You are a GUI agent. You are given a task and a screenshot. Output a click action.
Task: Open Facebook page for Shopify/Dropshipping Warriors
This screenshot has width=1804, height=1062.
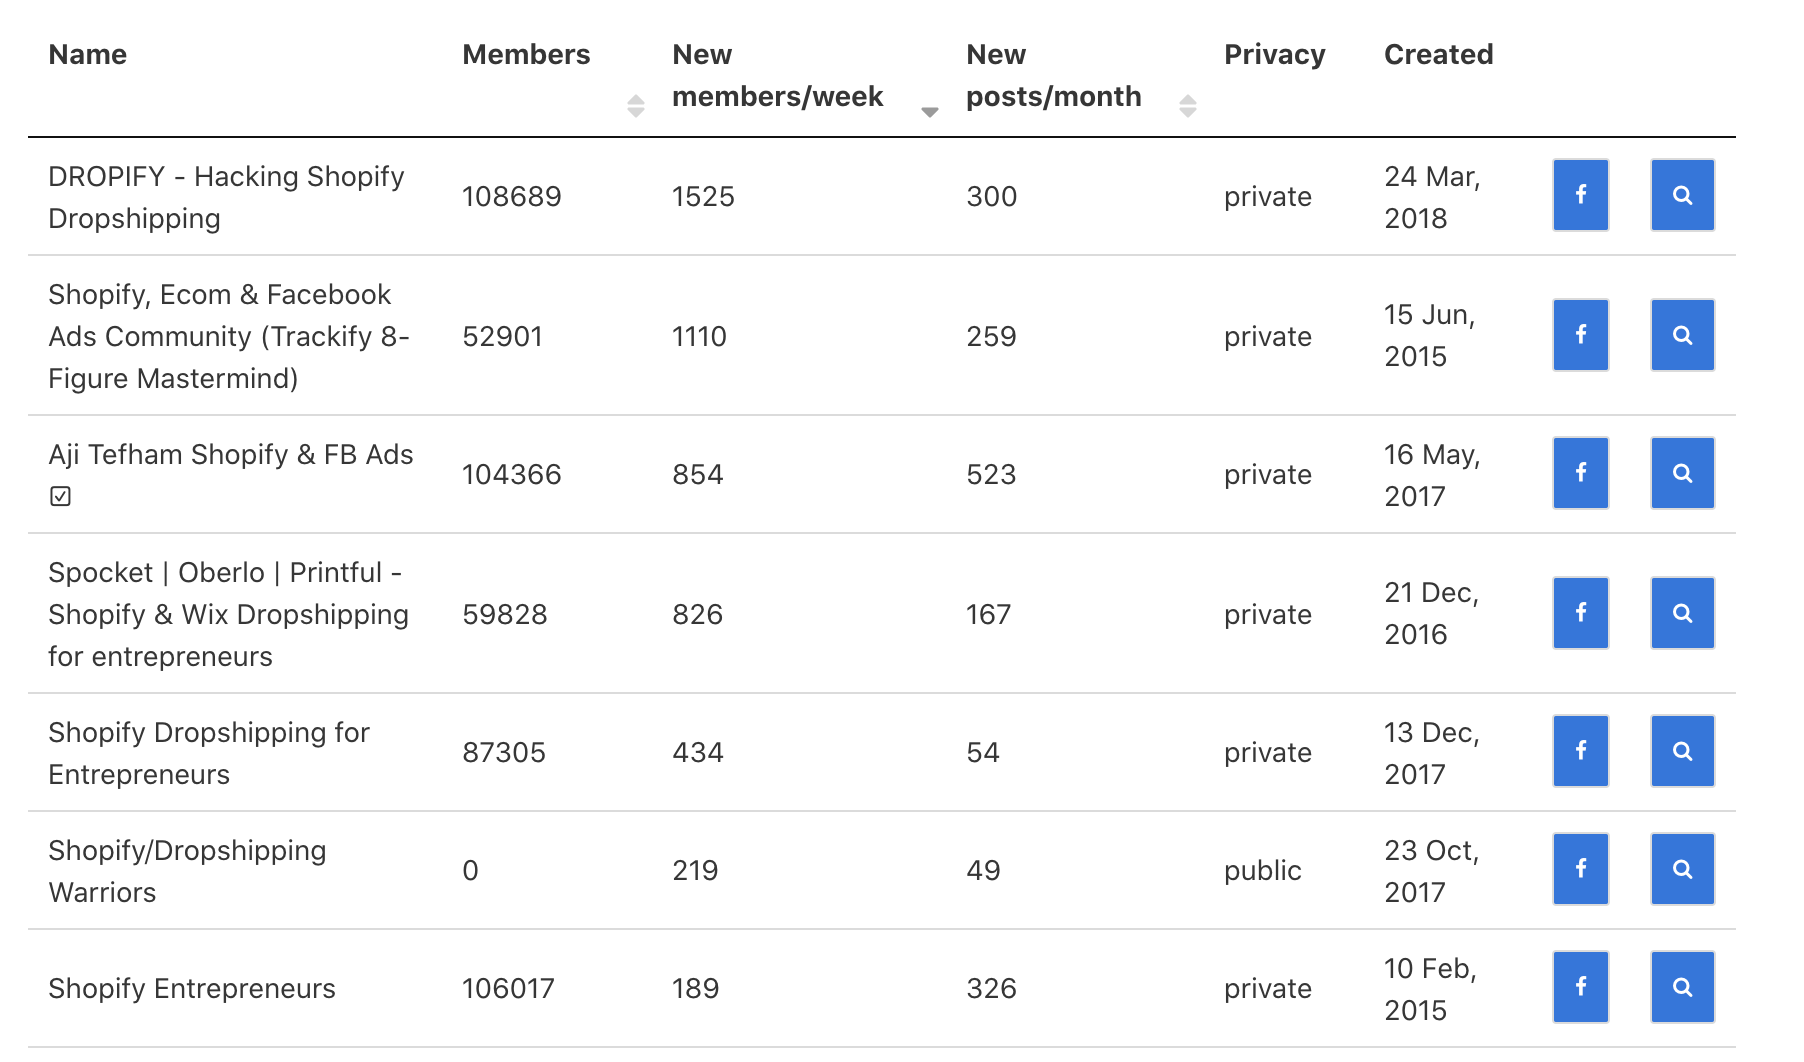pyautogui.click(x=1580, y=869)
